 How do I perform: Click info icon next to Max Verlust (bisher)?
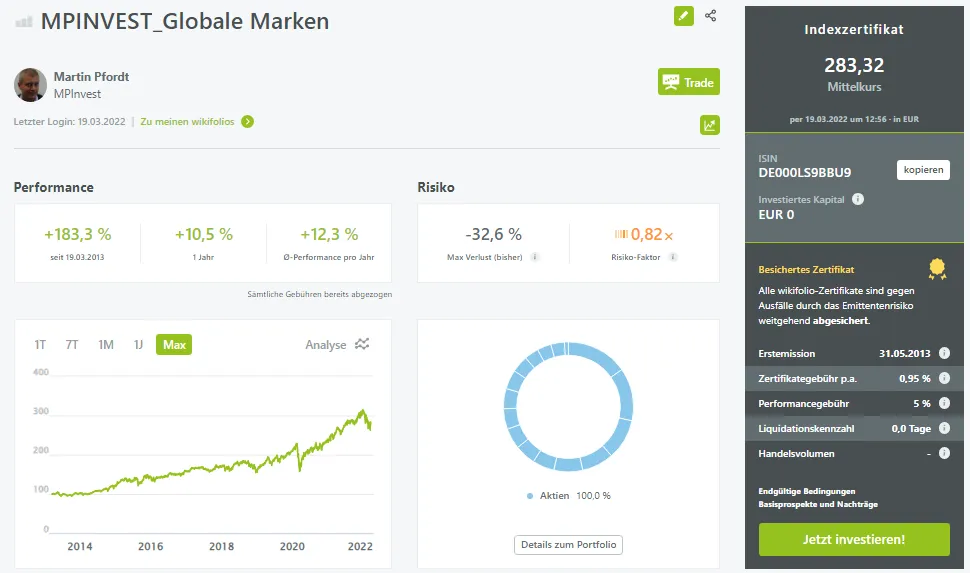(x=534, y=257)
